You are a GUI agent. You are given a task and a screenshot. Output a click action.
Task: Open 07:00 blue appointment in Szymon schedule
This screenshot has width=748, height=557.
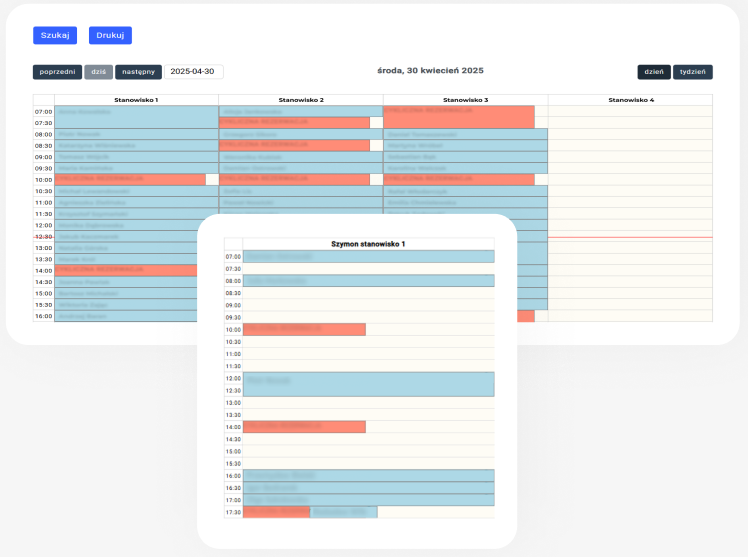pos(368,256)
